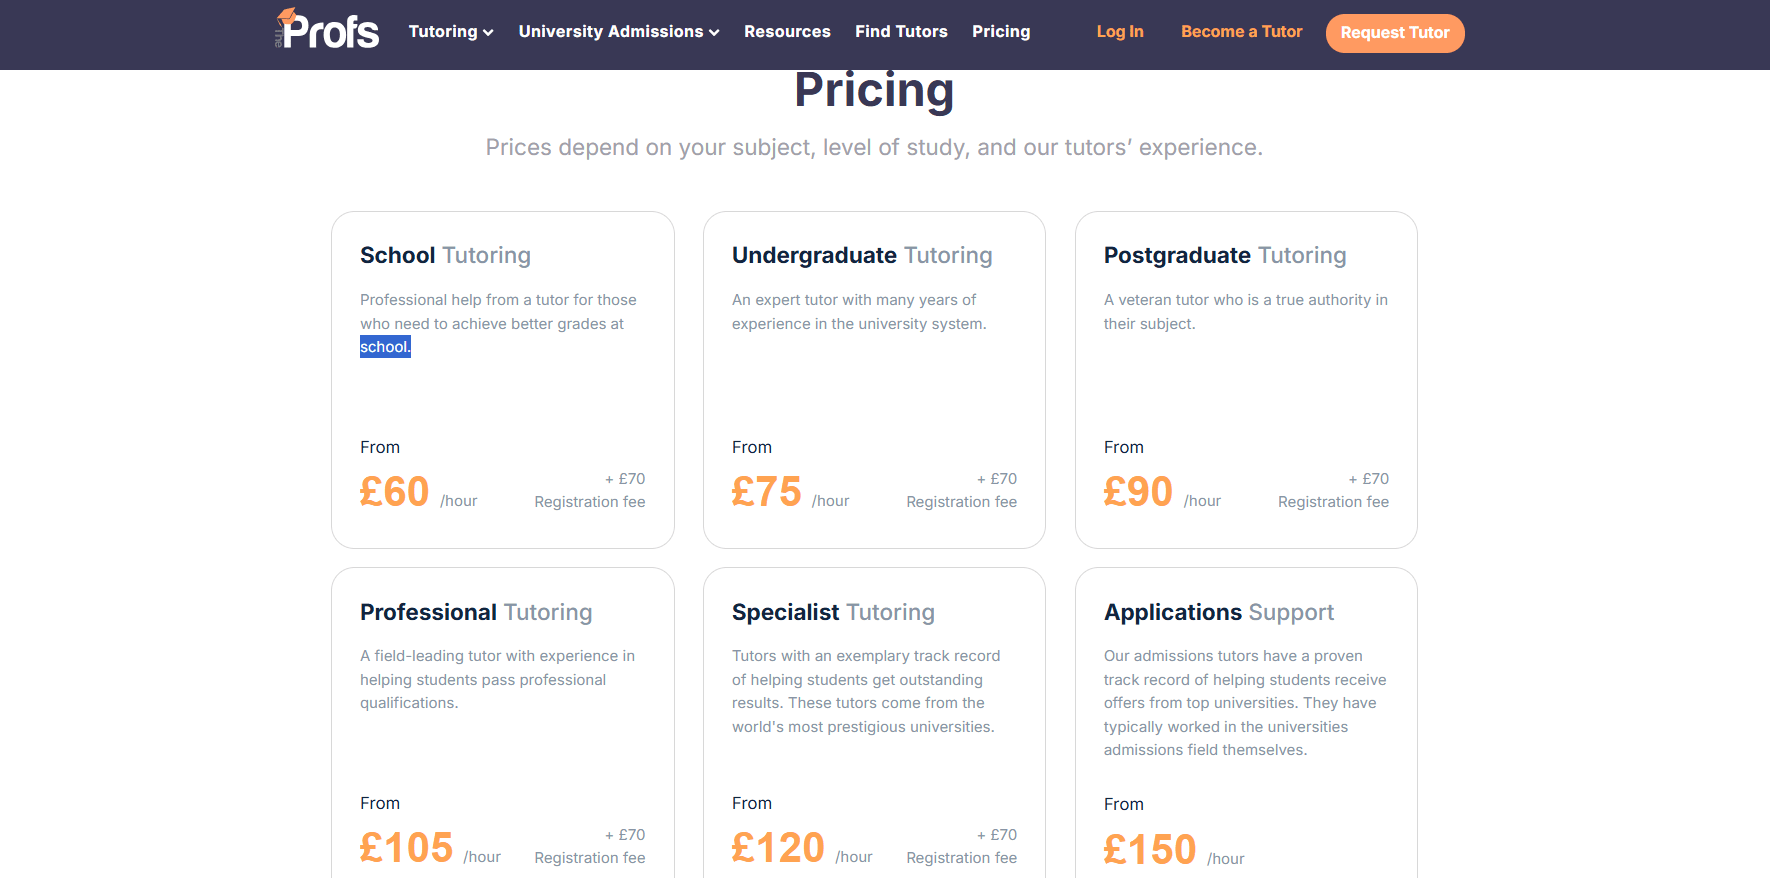Click The Profs logo icon

tap(327, 30)
